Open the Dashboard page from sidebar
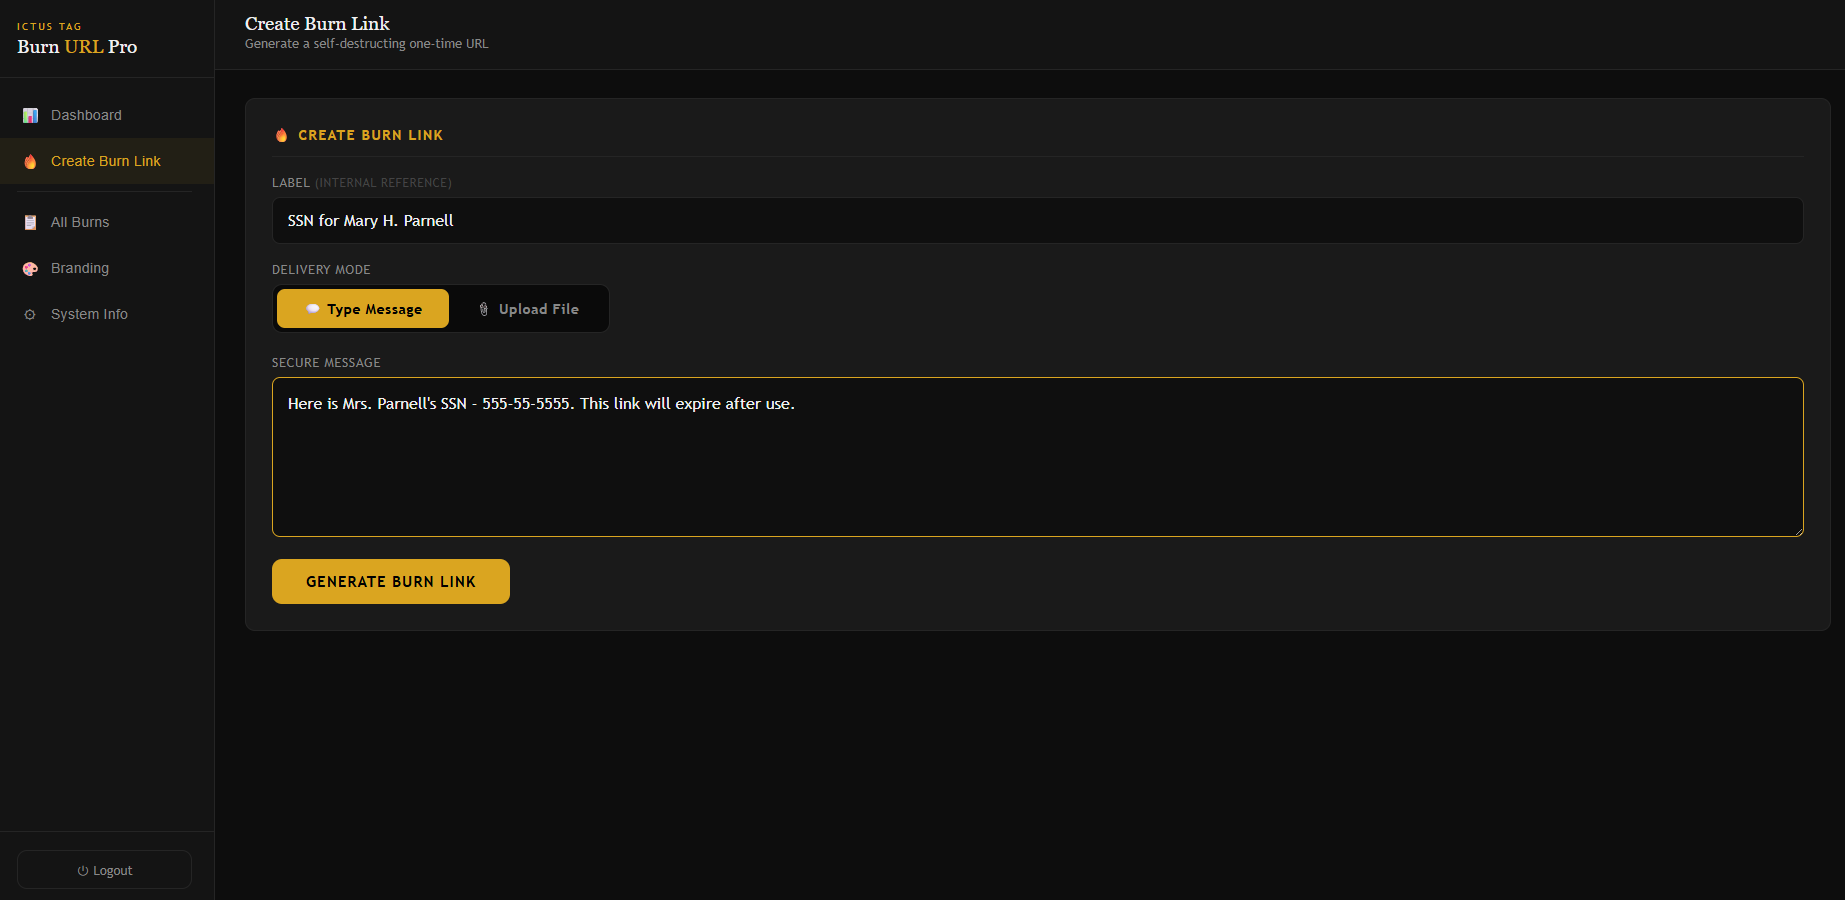The width and height of the screenshot is (1845, 900). pyautogui.click(x=86, y=116)
